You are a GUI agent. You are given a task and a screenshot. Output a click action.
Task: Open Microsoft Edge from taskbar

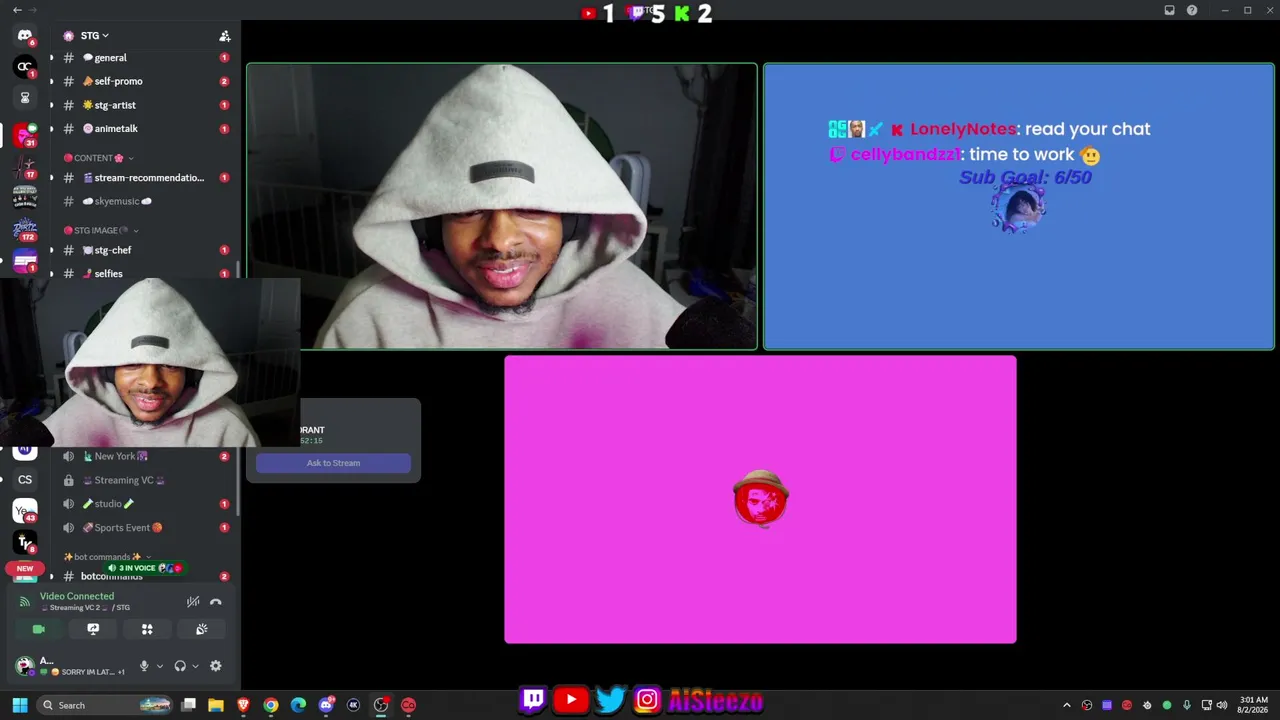[x=298, y=705]
